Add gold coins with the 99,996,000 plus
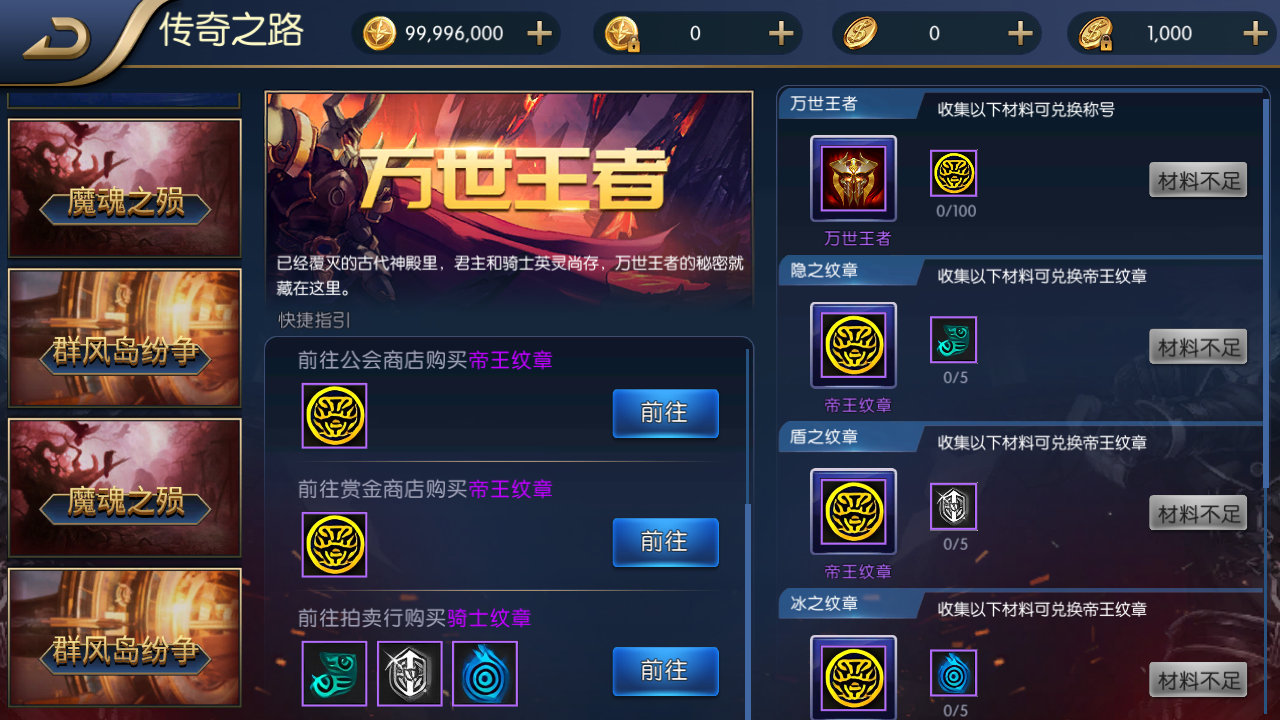The image size is (1280, 720). click(539, 33)
